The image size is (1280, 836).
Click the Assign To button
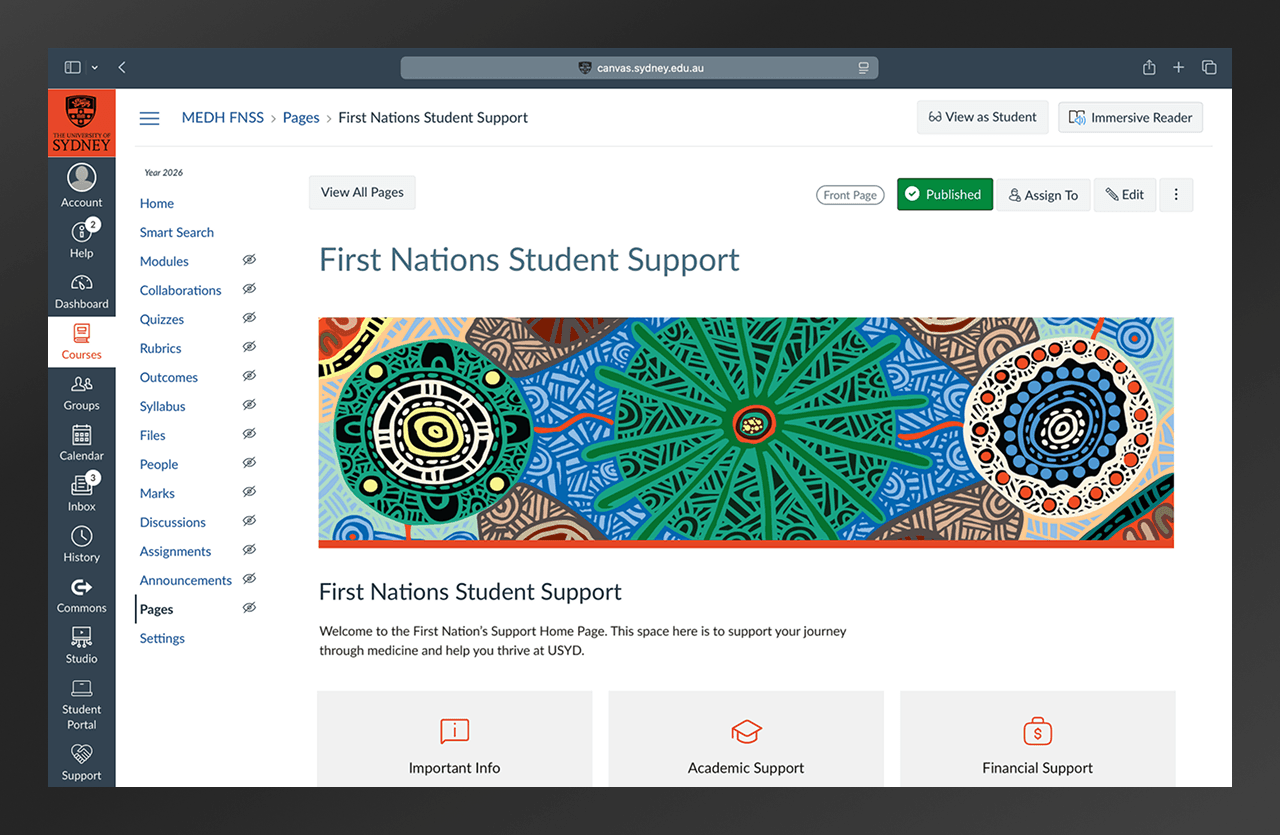tap(1043, 195)
